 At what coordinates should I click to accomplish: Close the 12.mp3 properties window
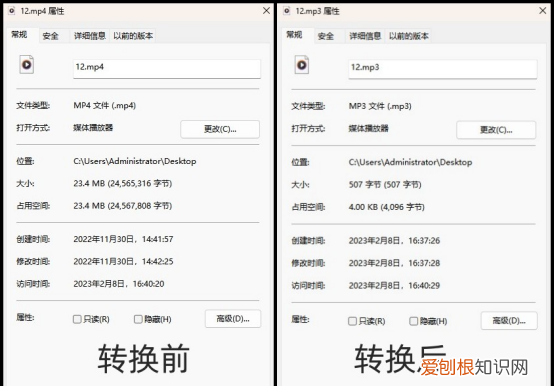point(543,11)
